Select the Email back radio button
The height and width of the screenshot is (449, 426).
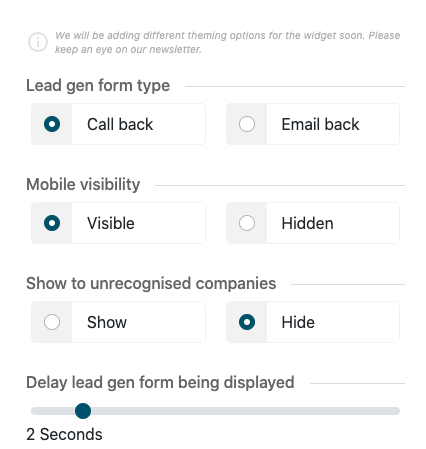247,124
